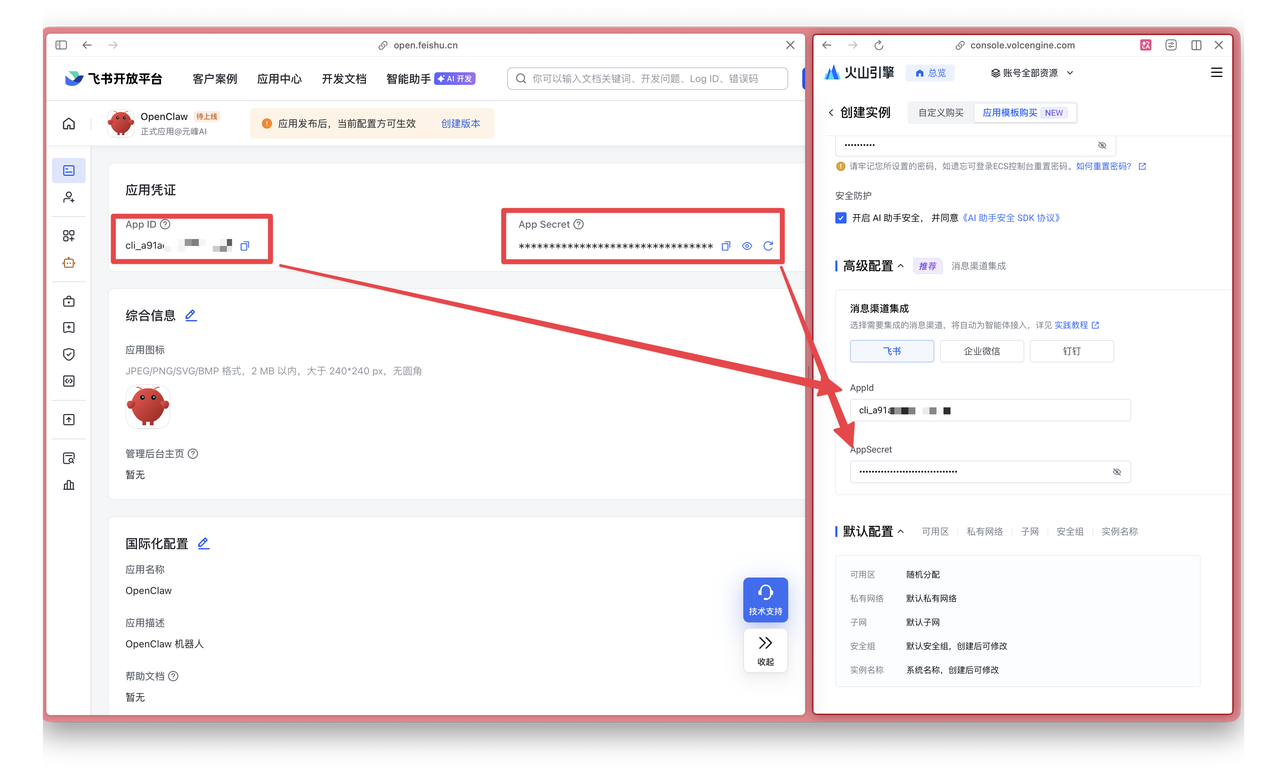Open 开发文档 in Feishu top navigation
Screen dimensions: 1280x774
344,79
